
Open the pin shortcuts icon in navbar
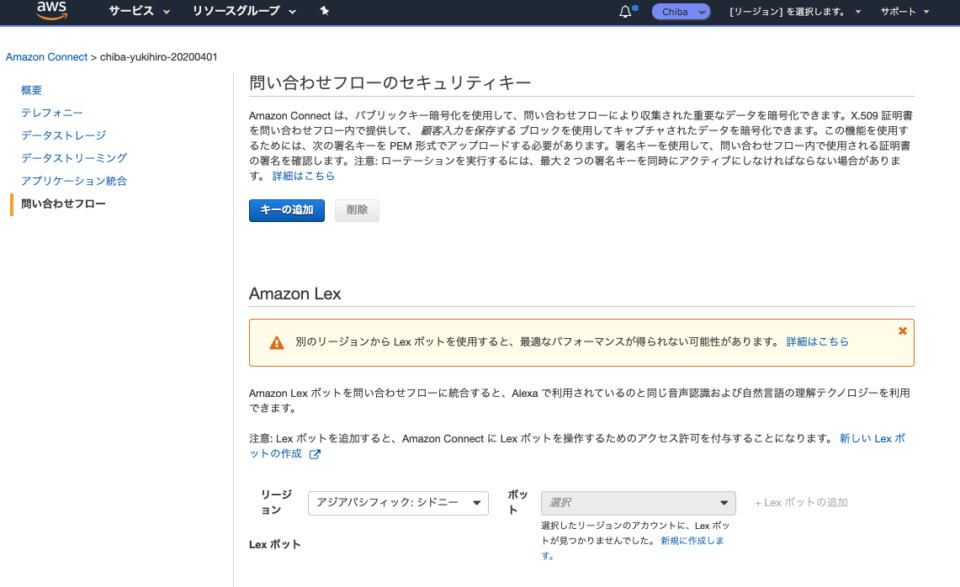pyautogui.click(x=324, y=10)
